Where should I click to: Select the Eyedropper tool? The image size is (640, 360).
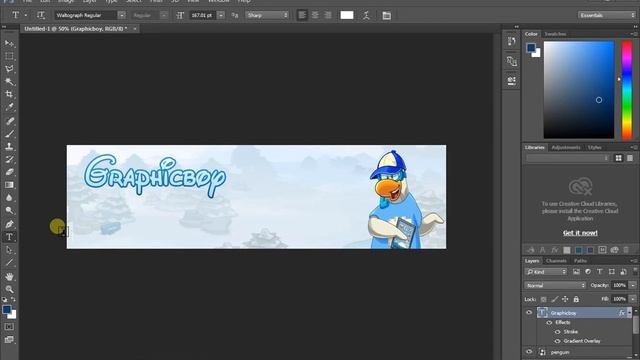pyautogui.click(x=9, y=107)
